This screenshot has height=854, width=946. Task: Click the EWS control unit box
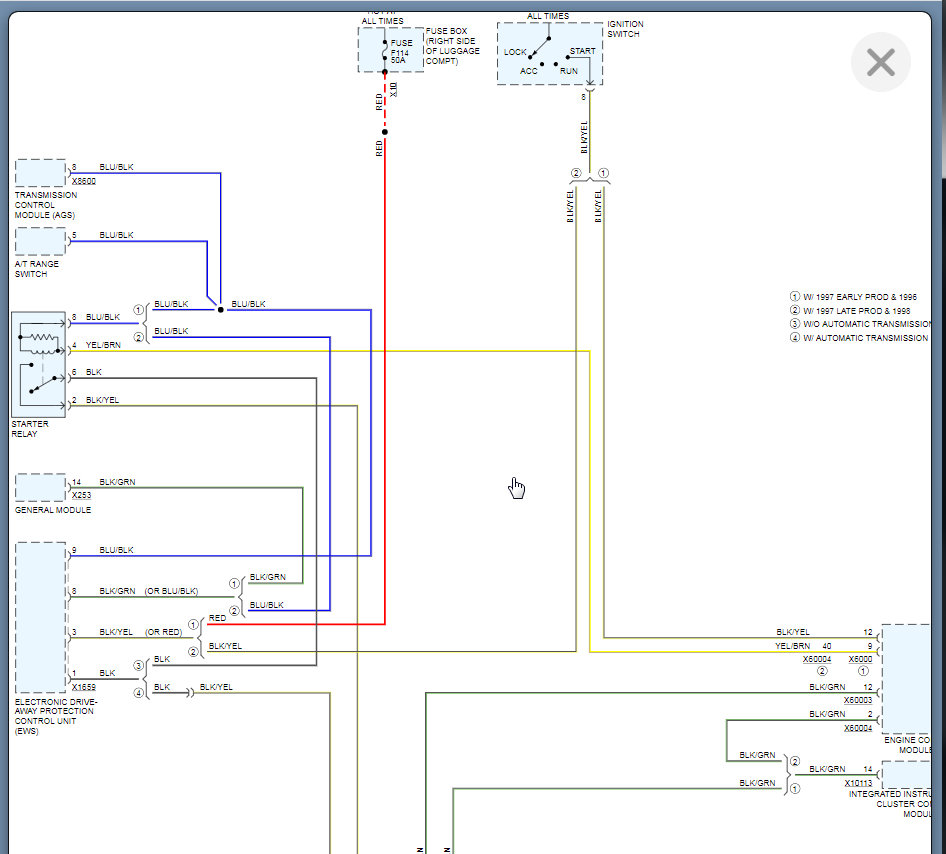coord(41,618)
